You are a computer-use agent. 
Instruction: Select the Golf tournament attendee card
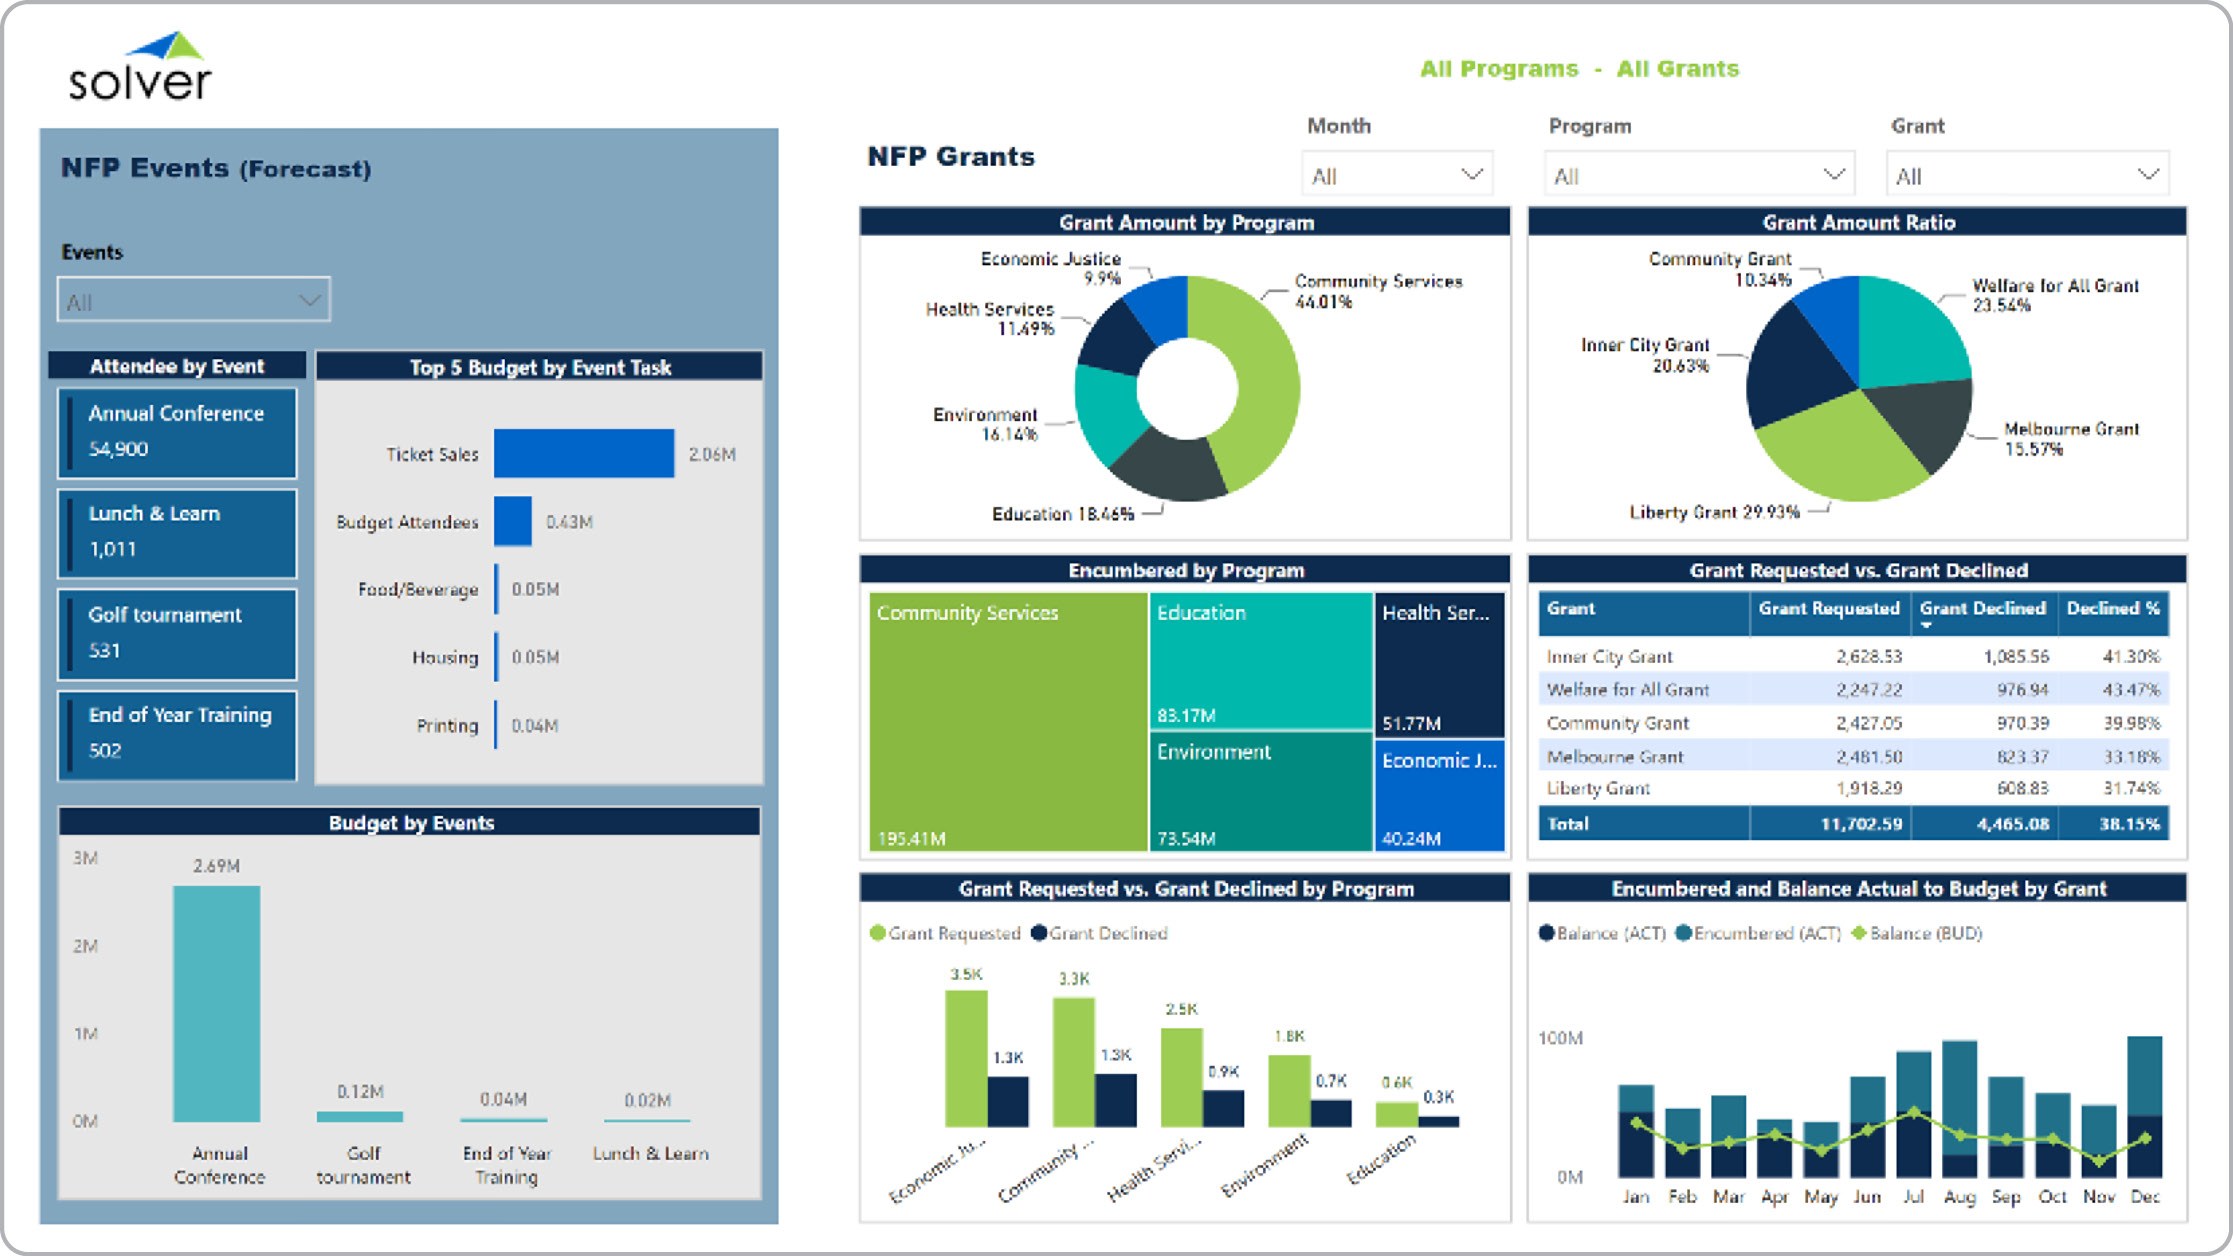tap(177, 633)
